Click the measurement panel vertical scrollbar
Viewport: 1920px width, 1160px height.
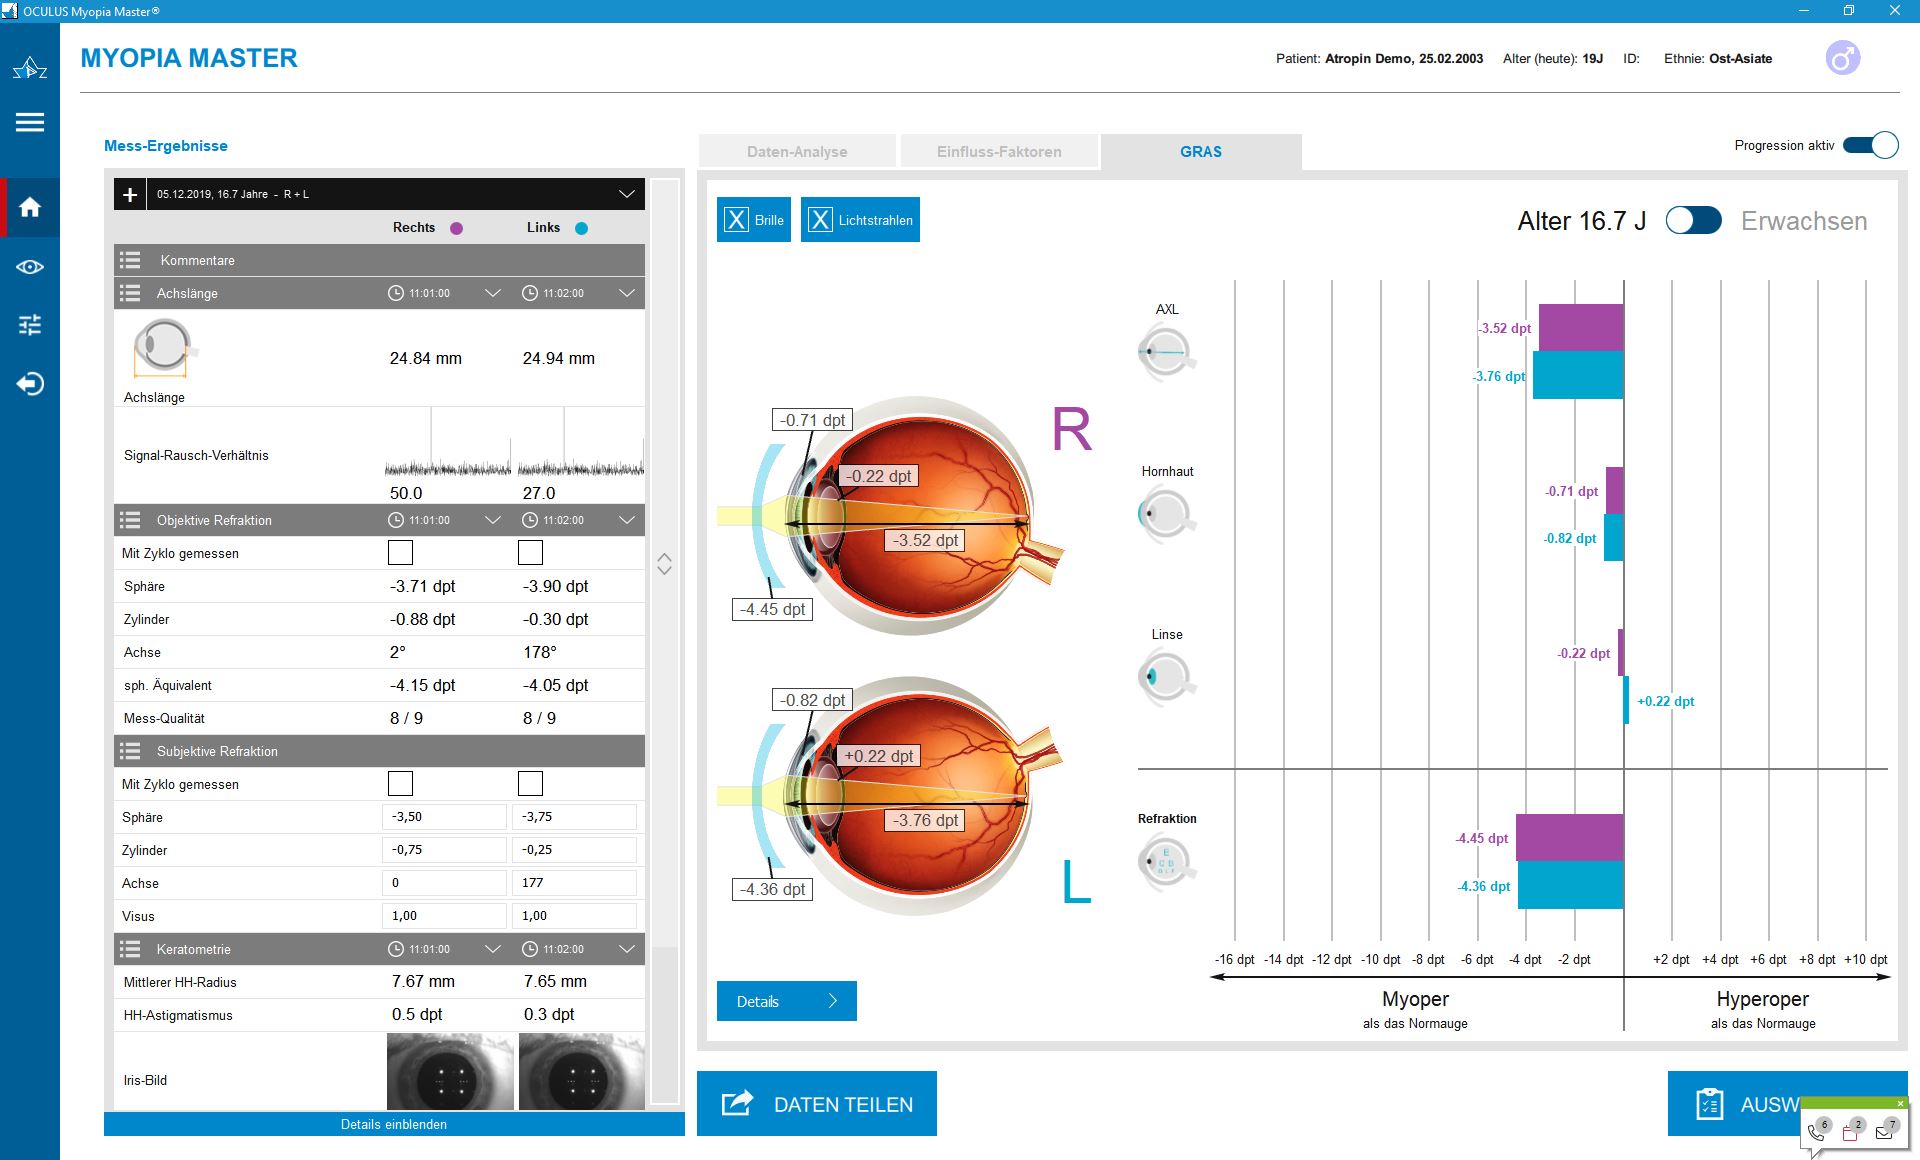pyautogui.click(x=664, y=640)
